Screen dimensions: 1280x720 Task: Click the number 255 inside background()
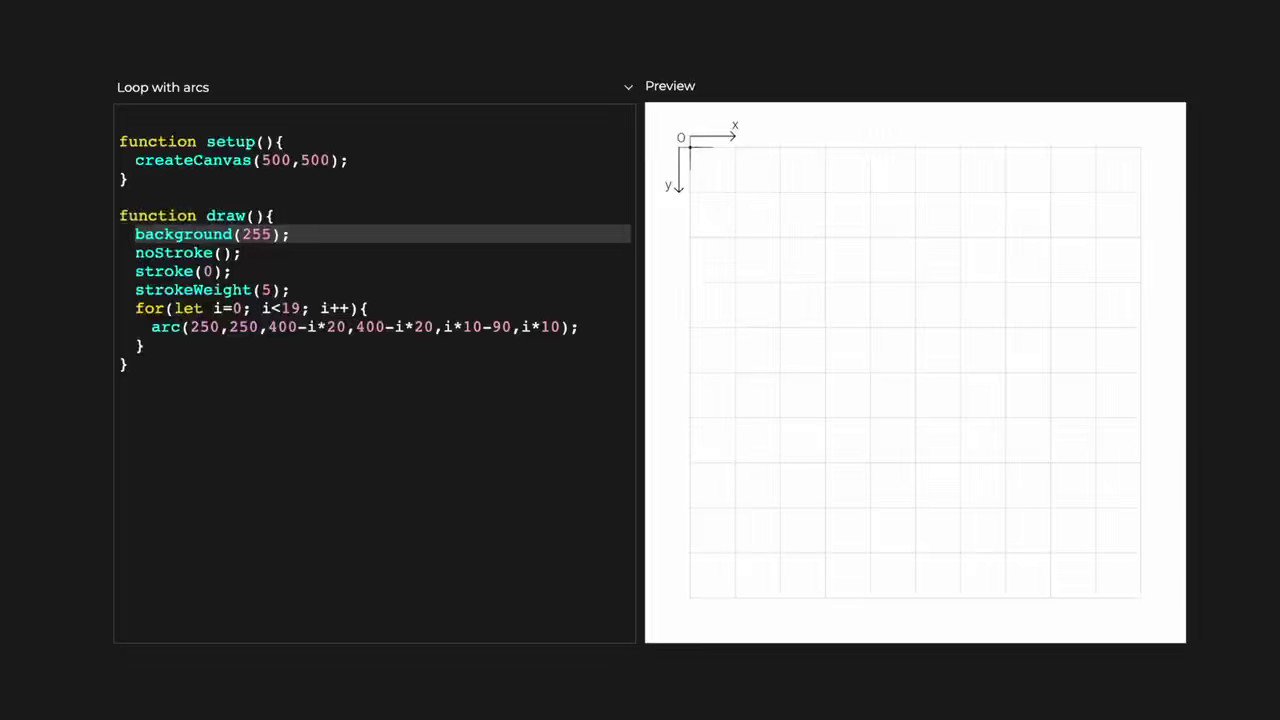coord(257,234)
